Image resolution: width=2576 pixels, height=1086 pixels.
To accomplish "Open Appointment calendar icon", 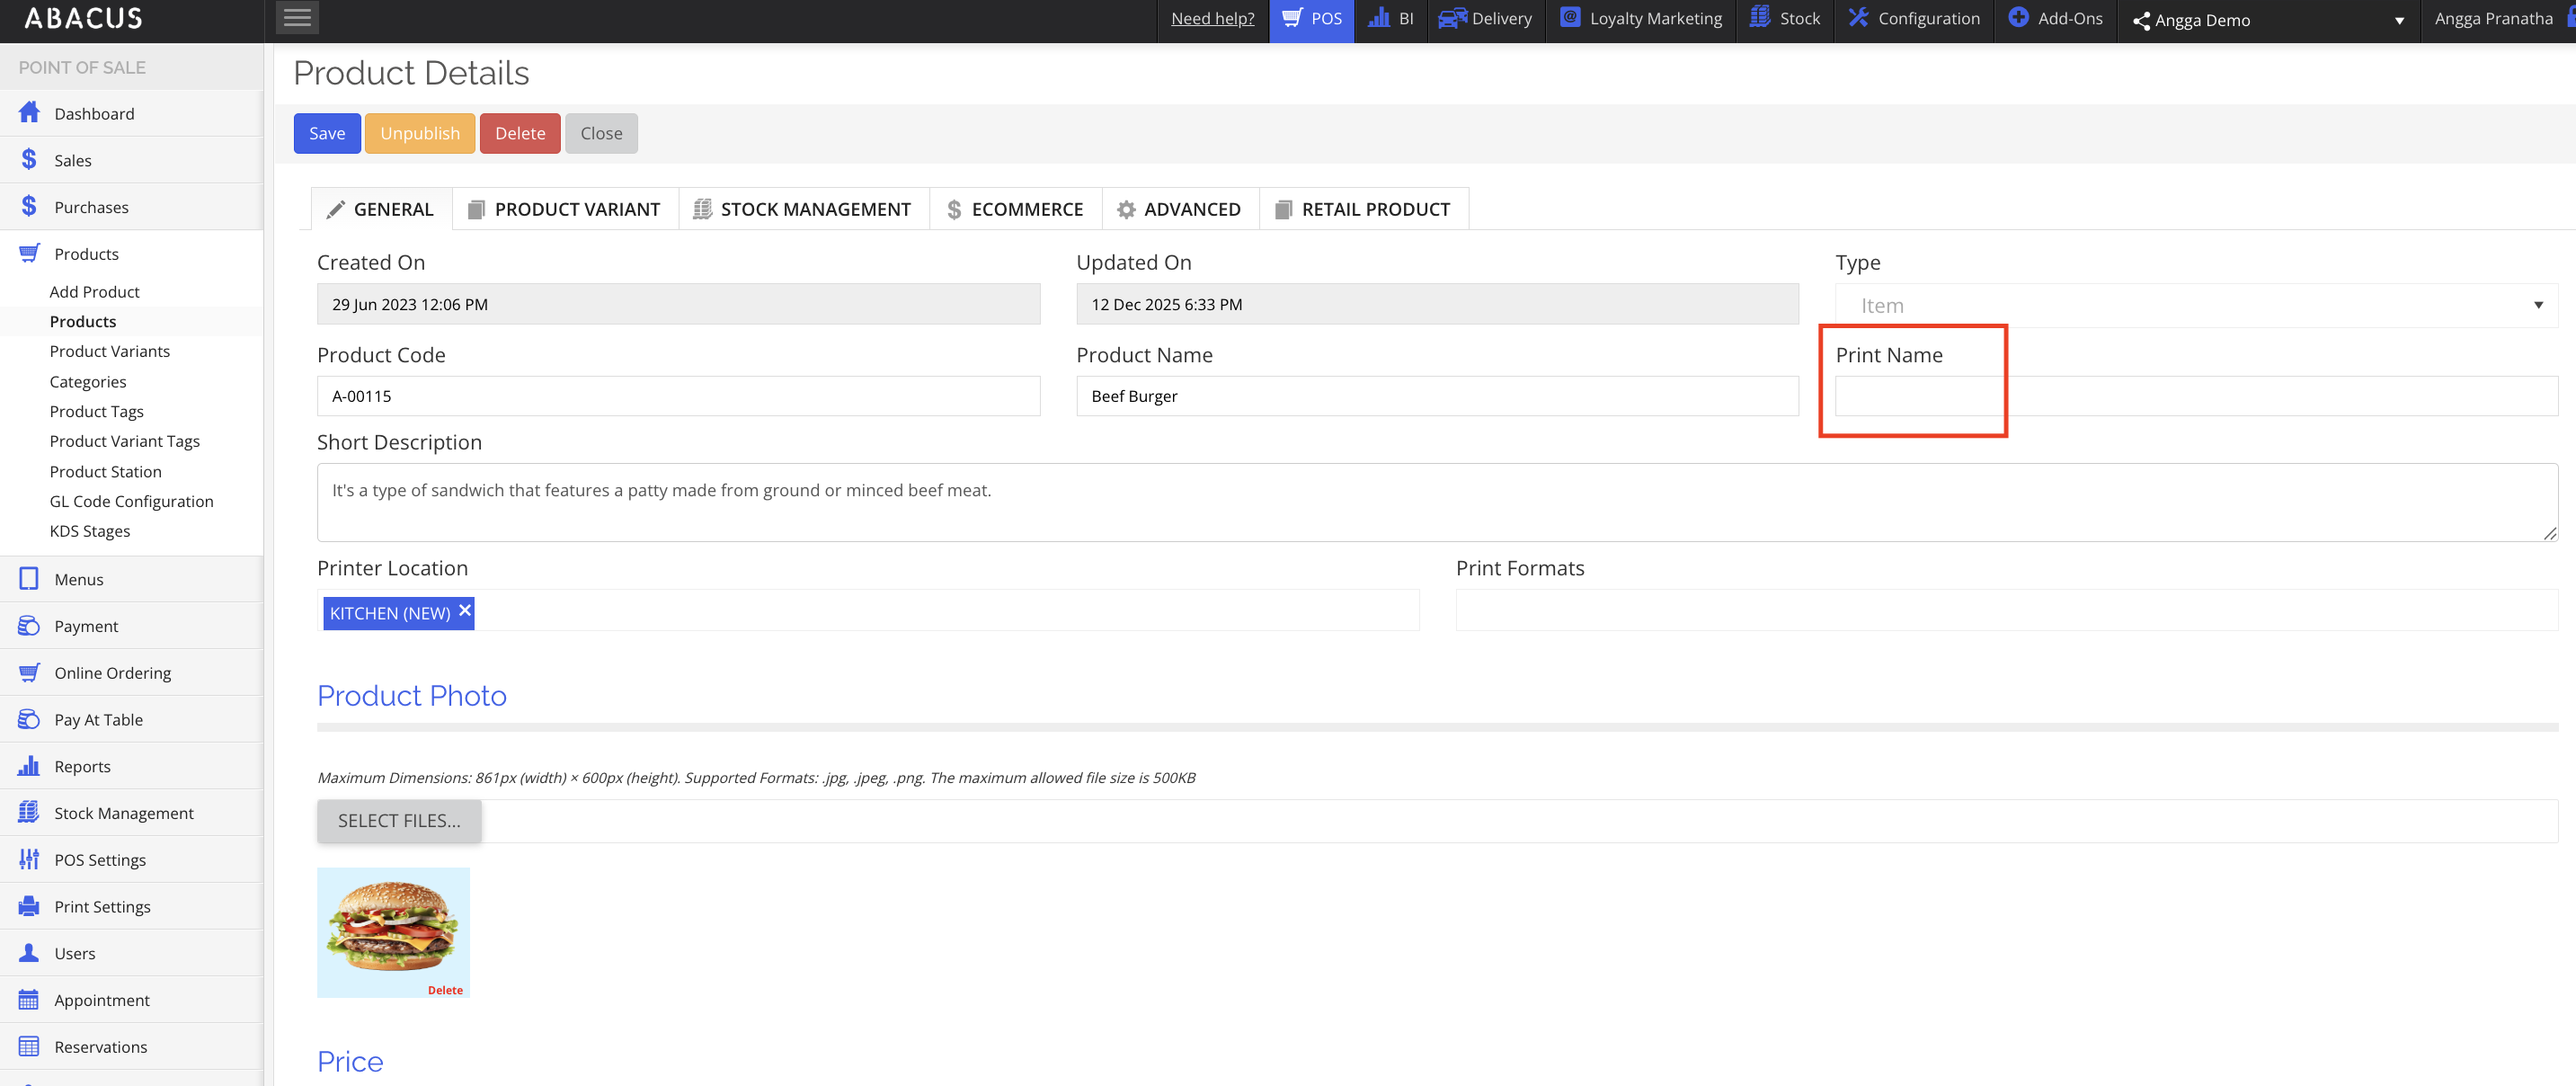I will pos(29,999).
